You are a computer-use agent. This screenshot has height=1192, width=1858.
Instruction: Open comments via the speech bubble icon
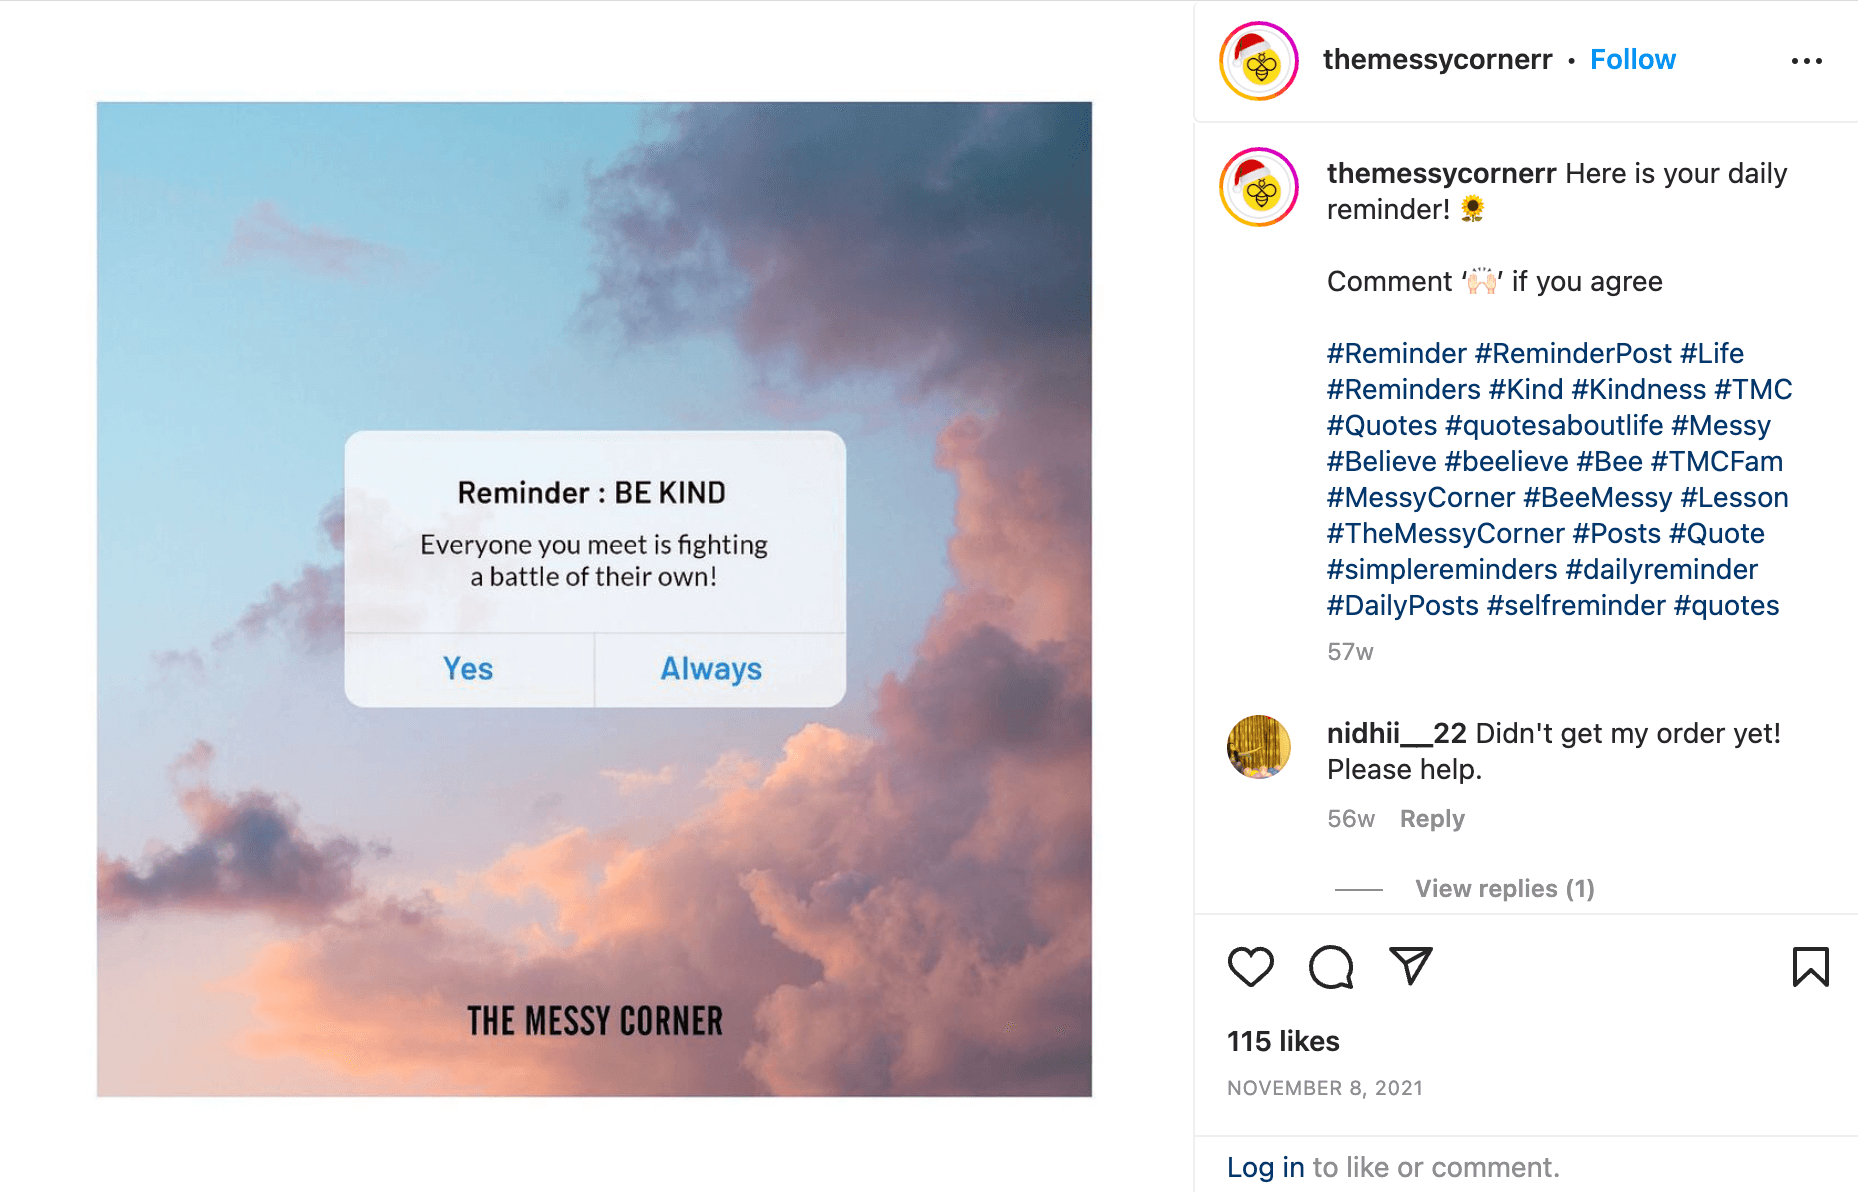coord(1331,967)
